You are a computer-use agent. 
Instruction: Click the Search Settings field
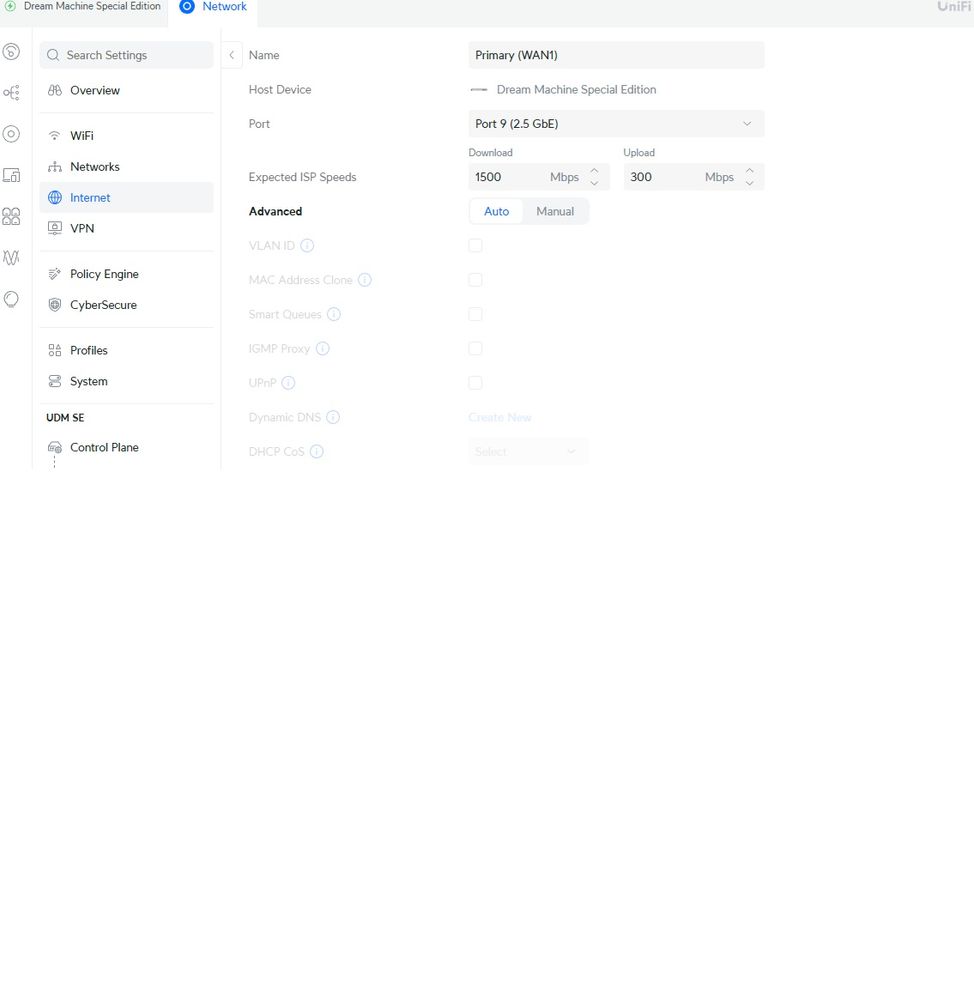[127, 55]
